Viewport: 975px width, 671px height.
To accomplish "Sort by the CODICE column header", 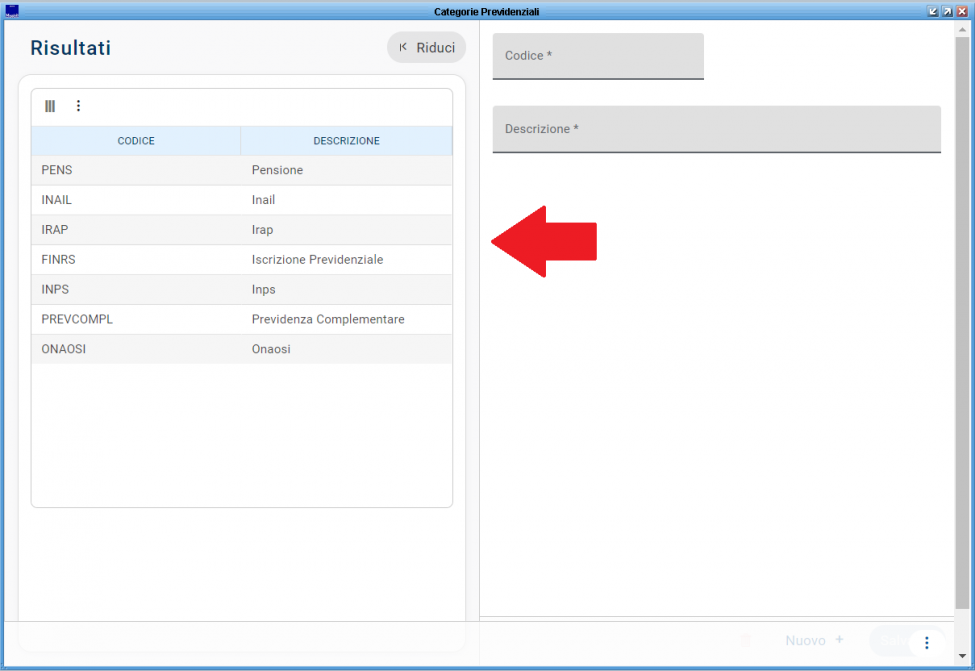I will (136, 141).
